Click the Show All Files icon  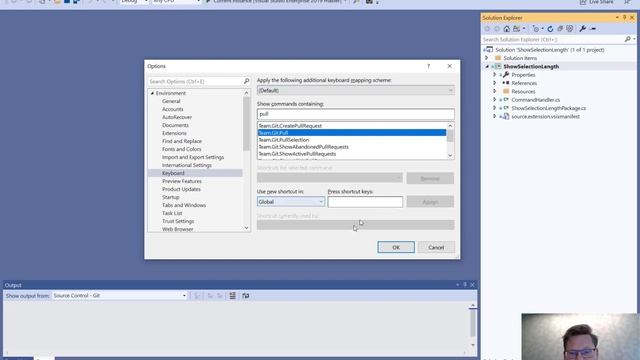[x=570, y=29]
